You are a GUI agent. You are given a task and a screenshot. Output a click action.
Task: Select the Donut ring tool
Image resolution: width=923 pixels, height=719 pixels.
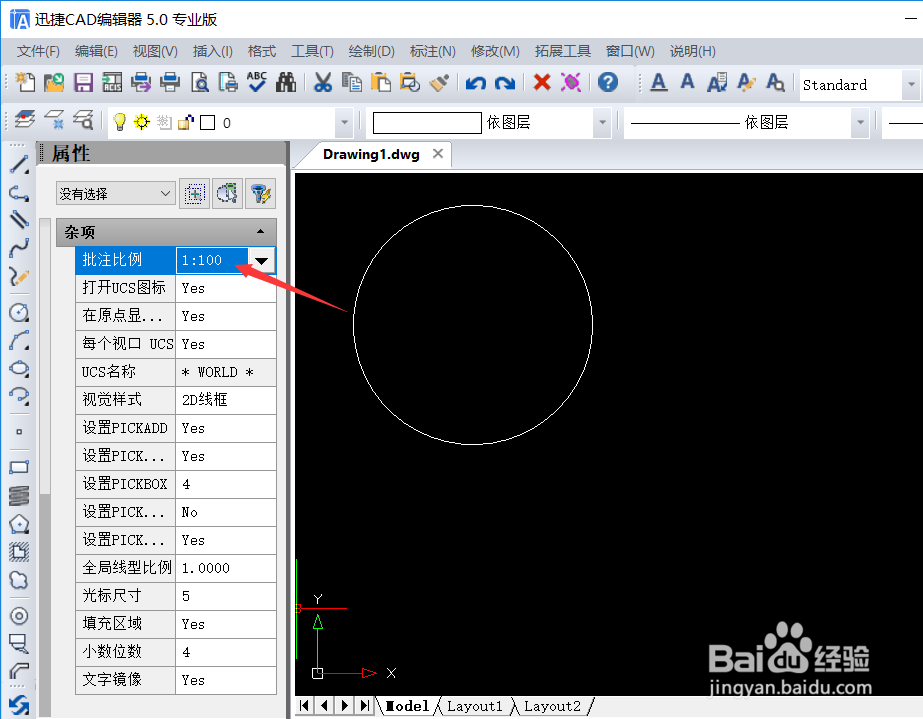pos(19,616)
